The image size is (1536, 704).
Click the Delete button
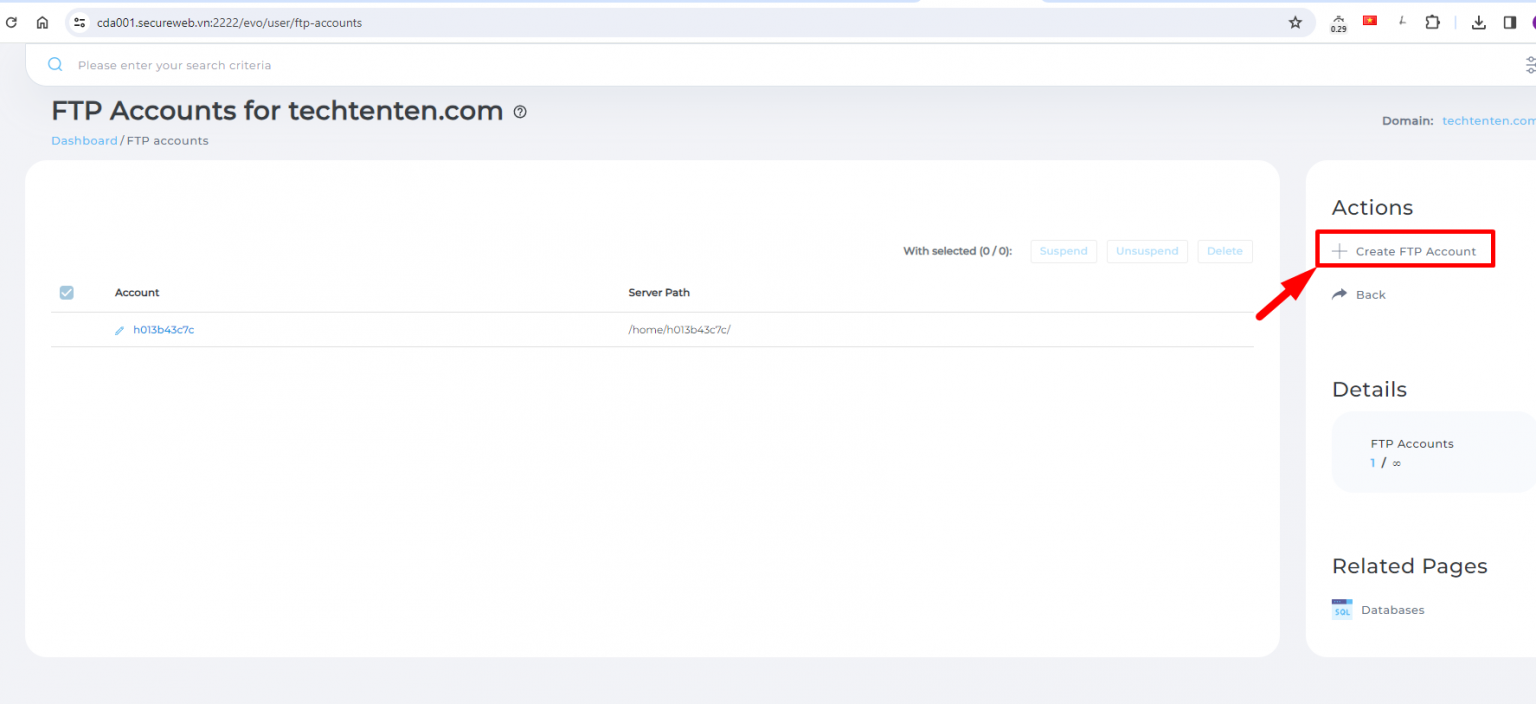point(1224,251)
